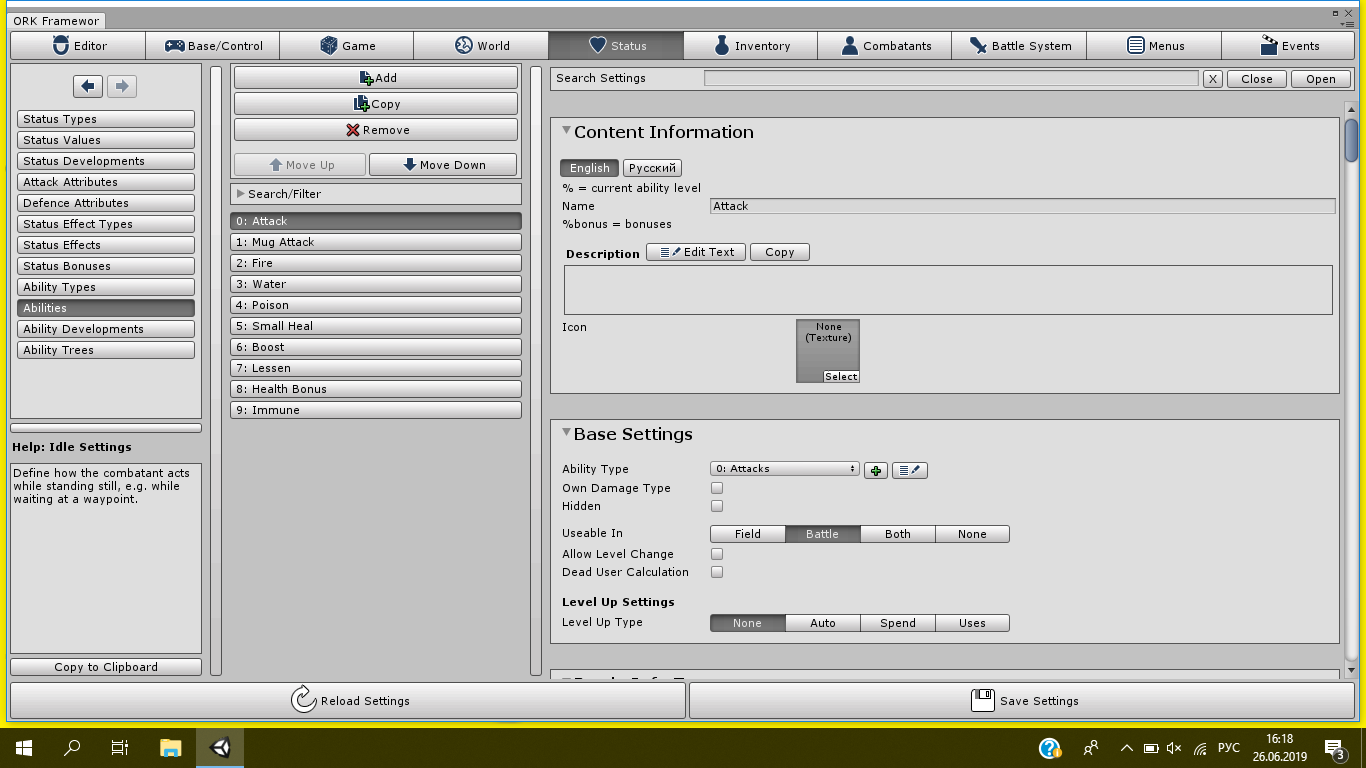Open the People icon in system tray

tap(1091, 748)
